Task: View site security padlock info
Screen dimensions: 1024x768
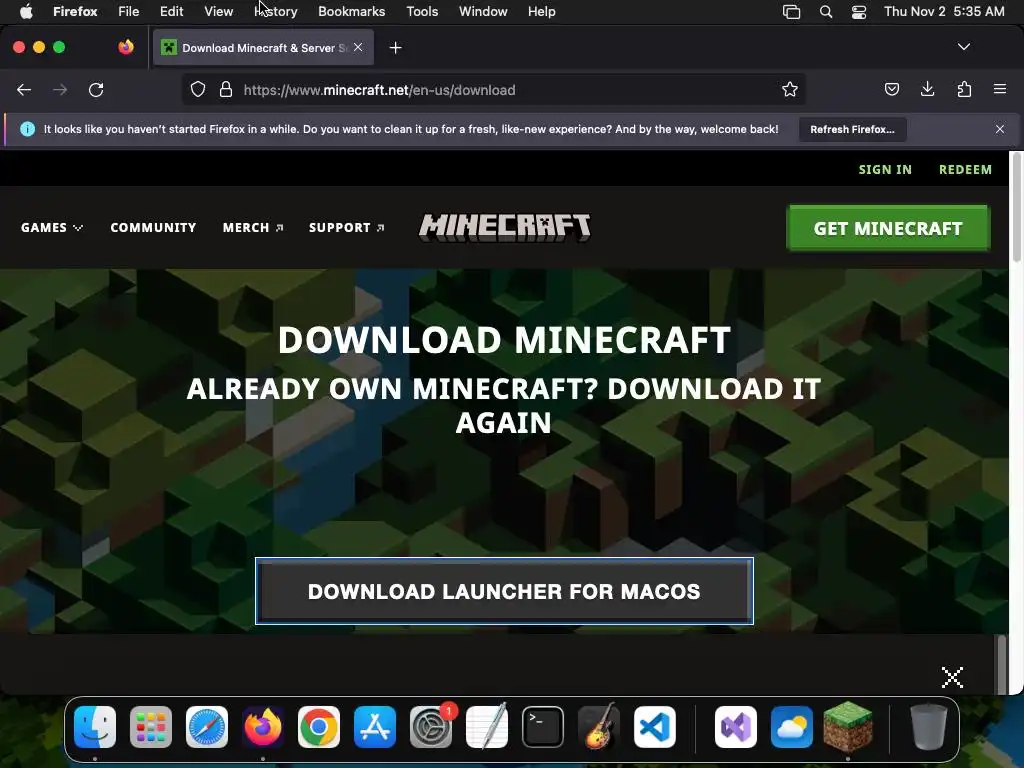Action: (226, 89)
